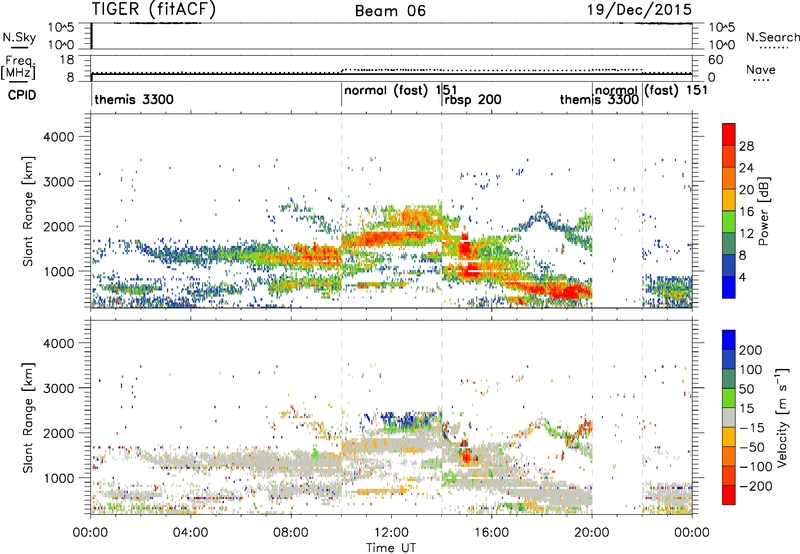Click the 50 label on the velocity colorbar
800x554 pixels.
click(x=746, y=389)
